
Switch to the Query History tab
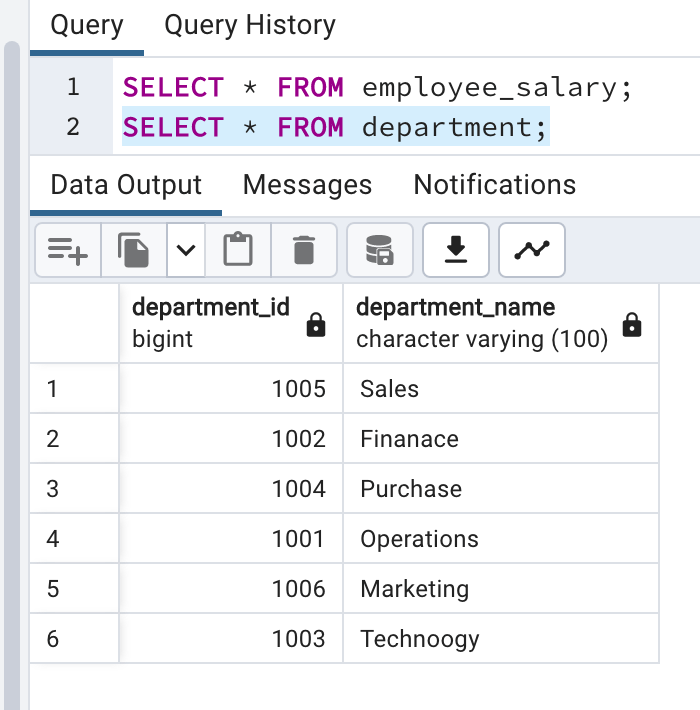(x=250, y=25)
